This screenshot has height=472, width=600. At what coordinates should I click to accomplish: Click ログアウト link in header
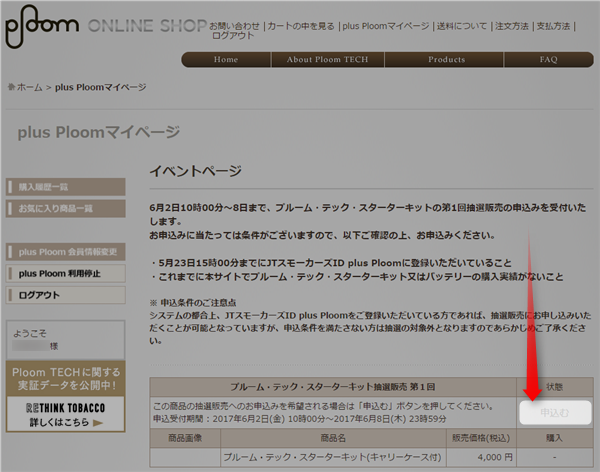233,36
